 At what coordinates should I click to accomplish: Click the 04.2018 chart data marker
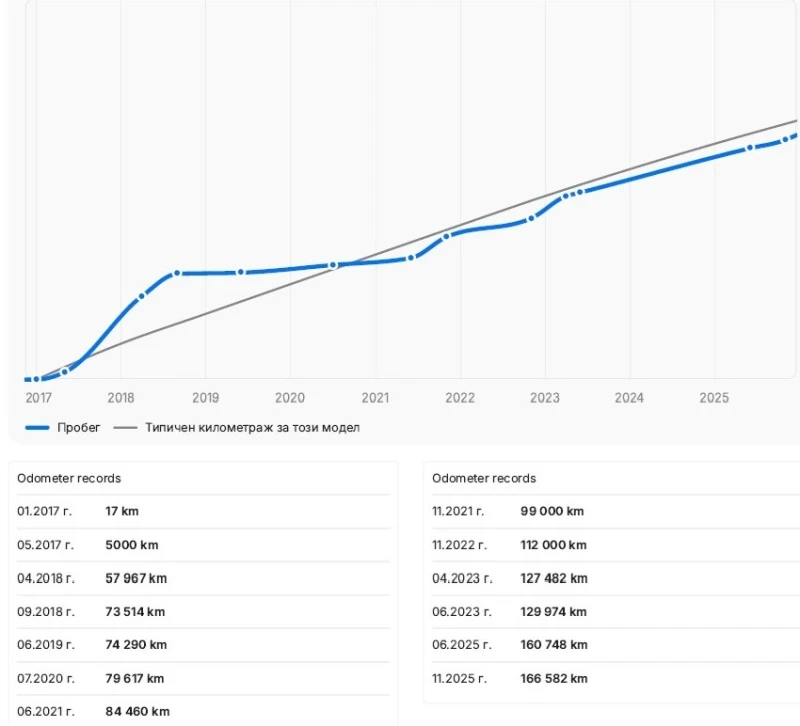click(141, 296)
